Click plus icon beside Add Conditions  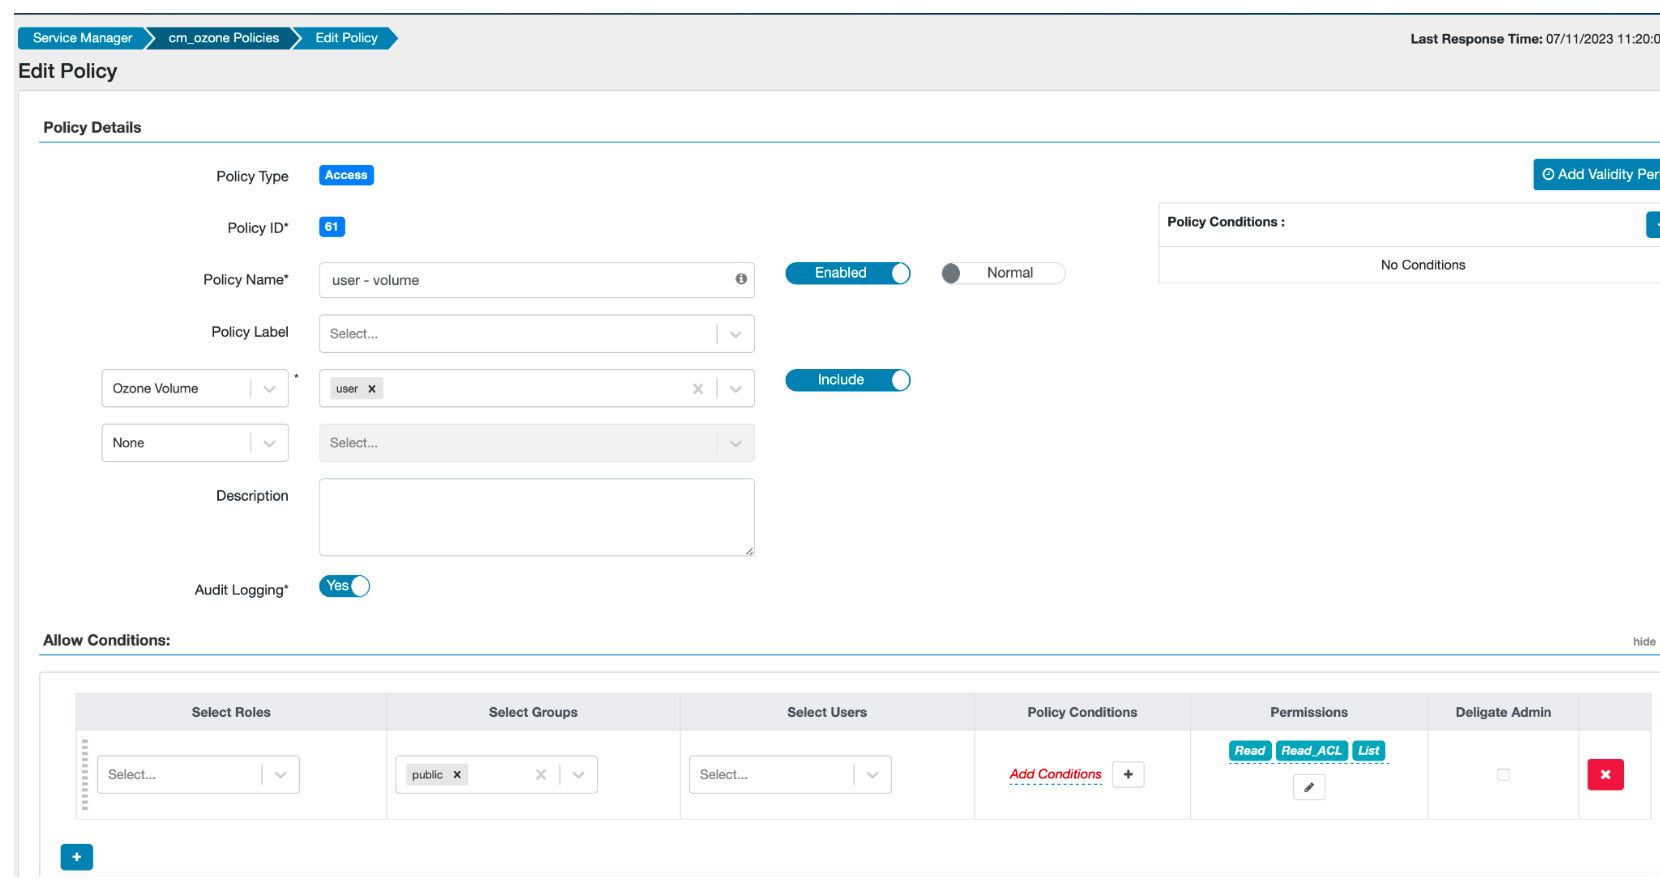point(1128,774)
